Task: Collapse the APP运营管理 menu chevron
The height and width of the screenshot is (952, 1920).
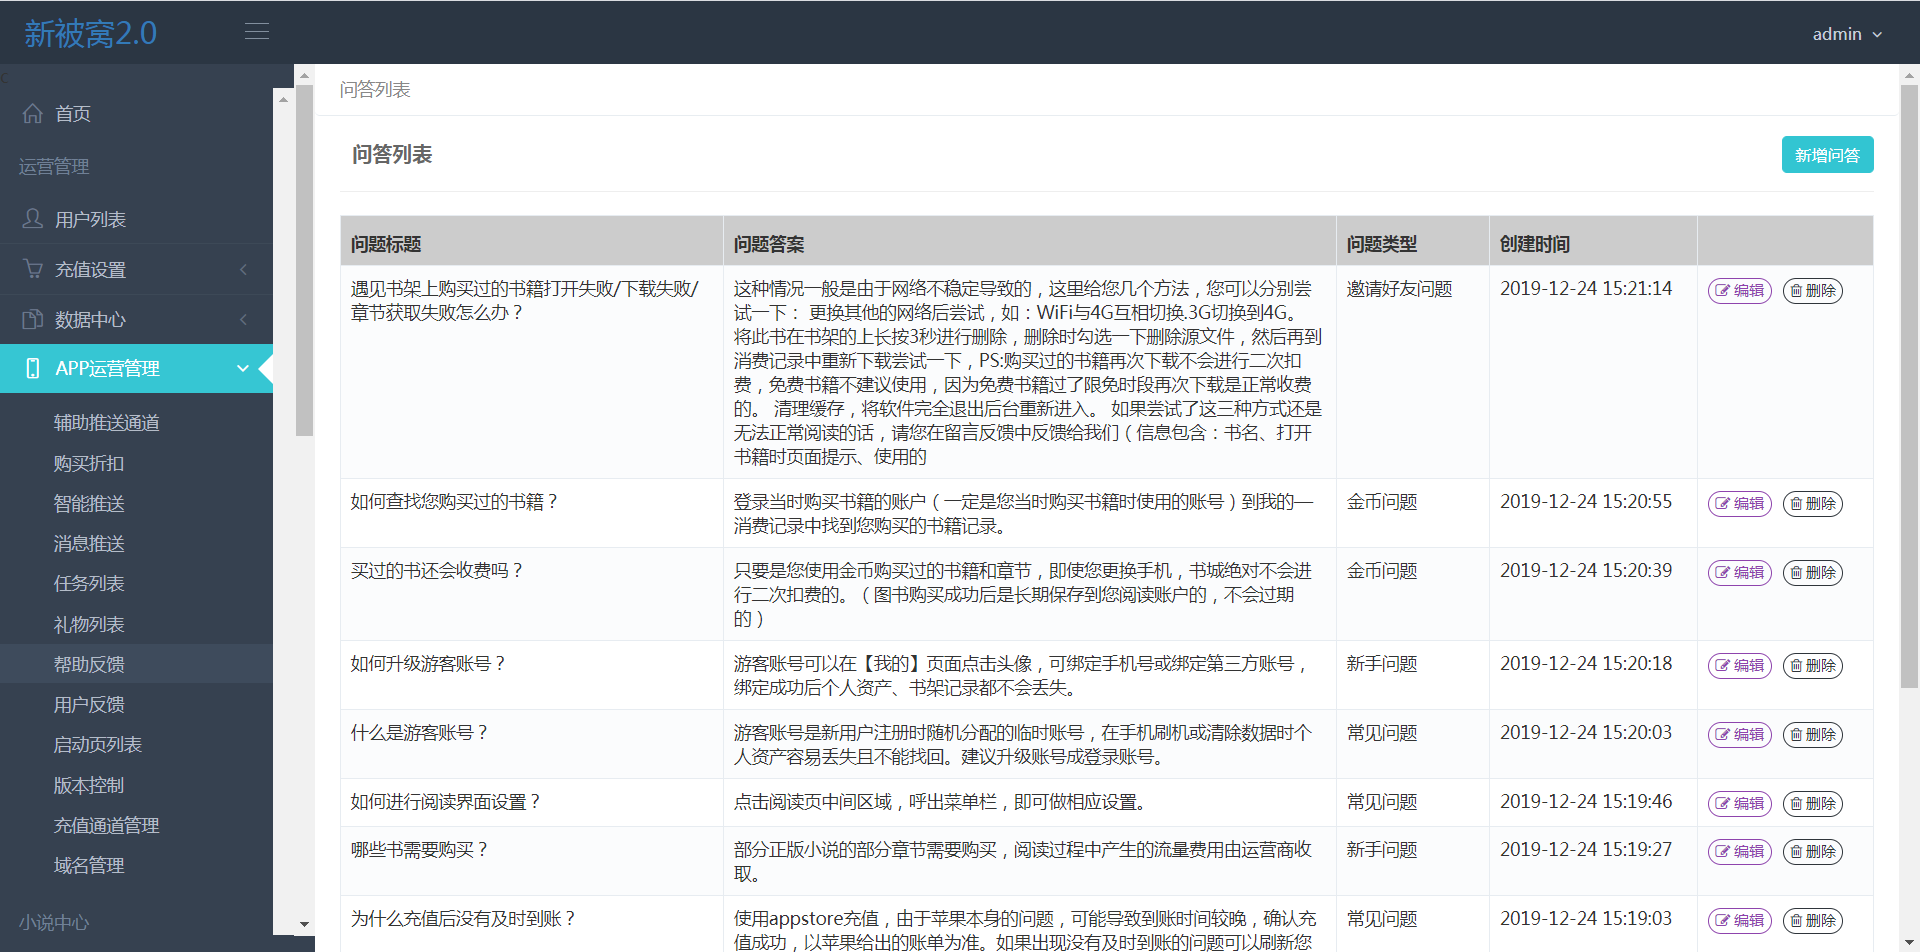Action: click(243, 369)
